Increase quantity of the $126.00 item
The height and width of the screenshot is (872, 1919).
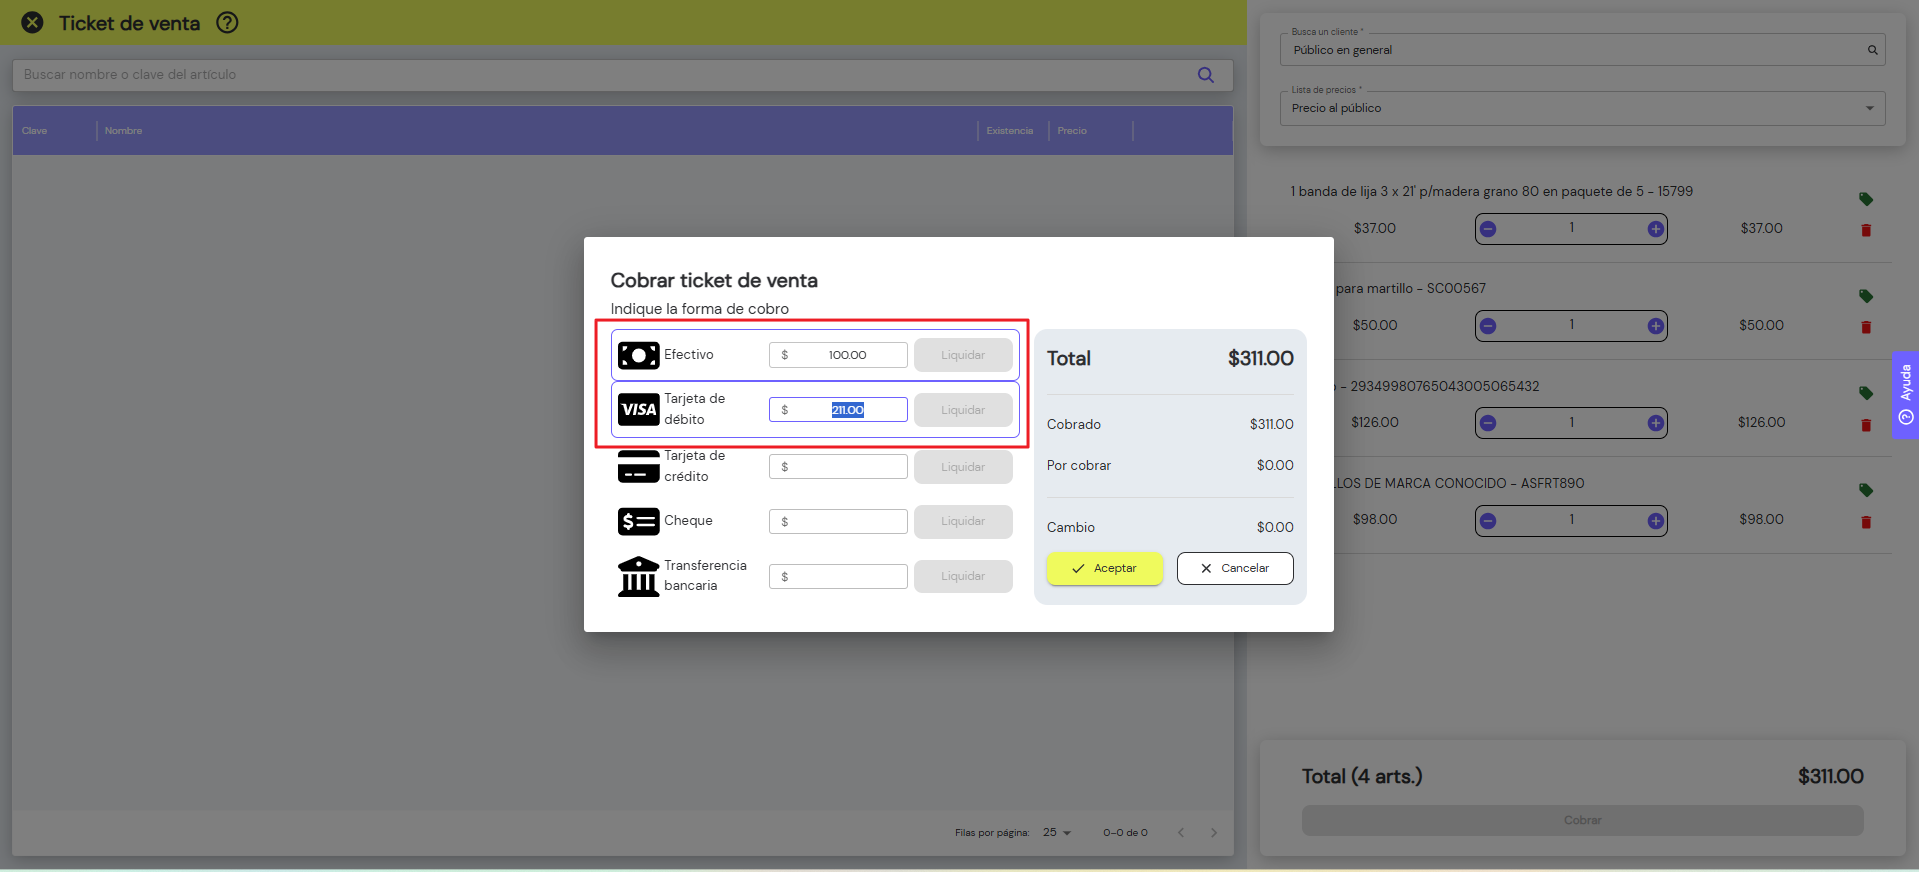click(1655, 423)
